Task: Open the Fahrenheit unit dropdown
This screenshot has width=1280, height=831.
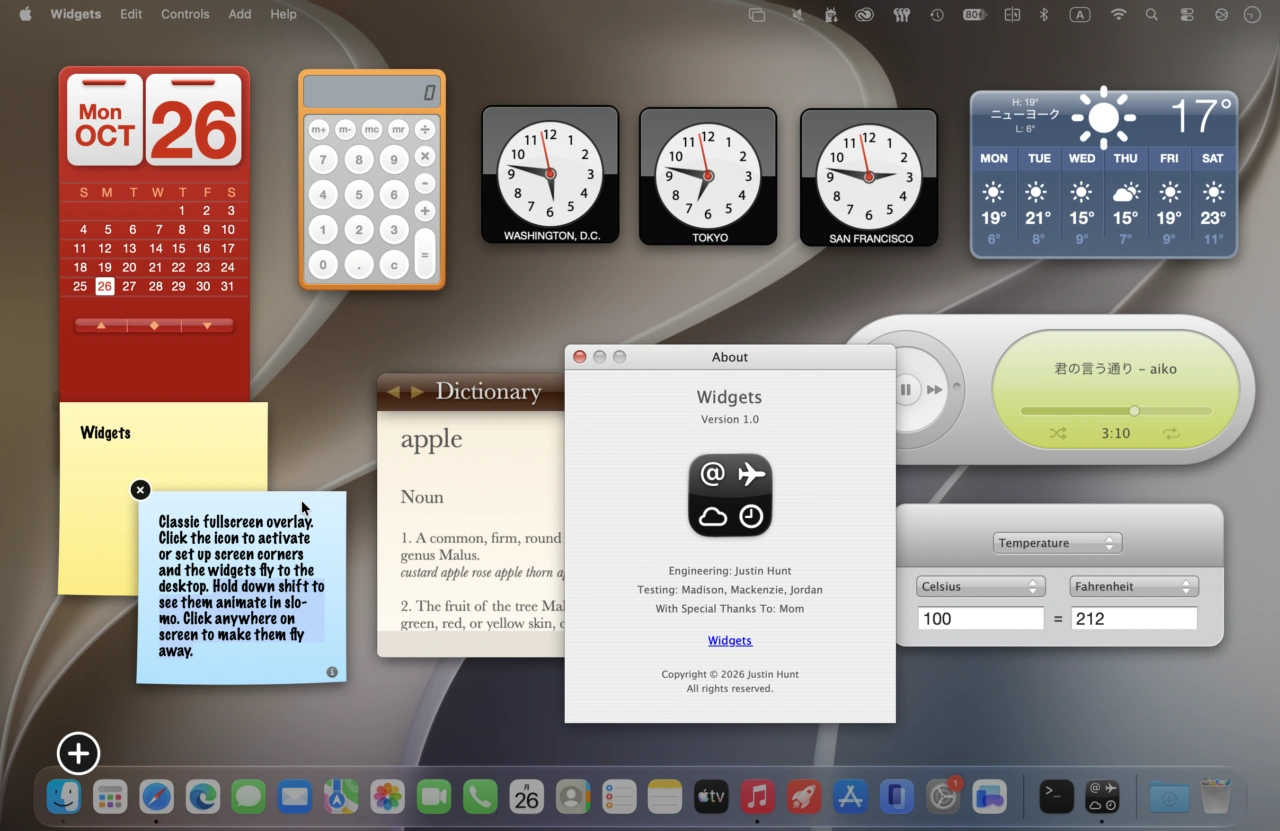Action: tap(1134, 587)
